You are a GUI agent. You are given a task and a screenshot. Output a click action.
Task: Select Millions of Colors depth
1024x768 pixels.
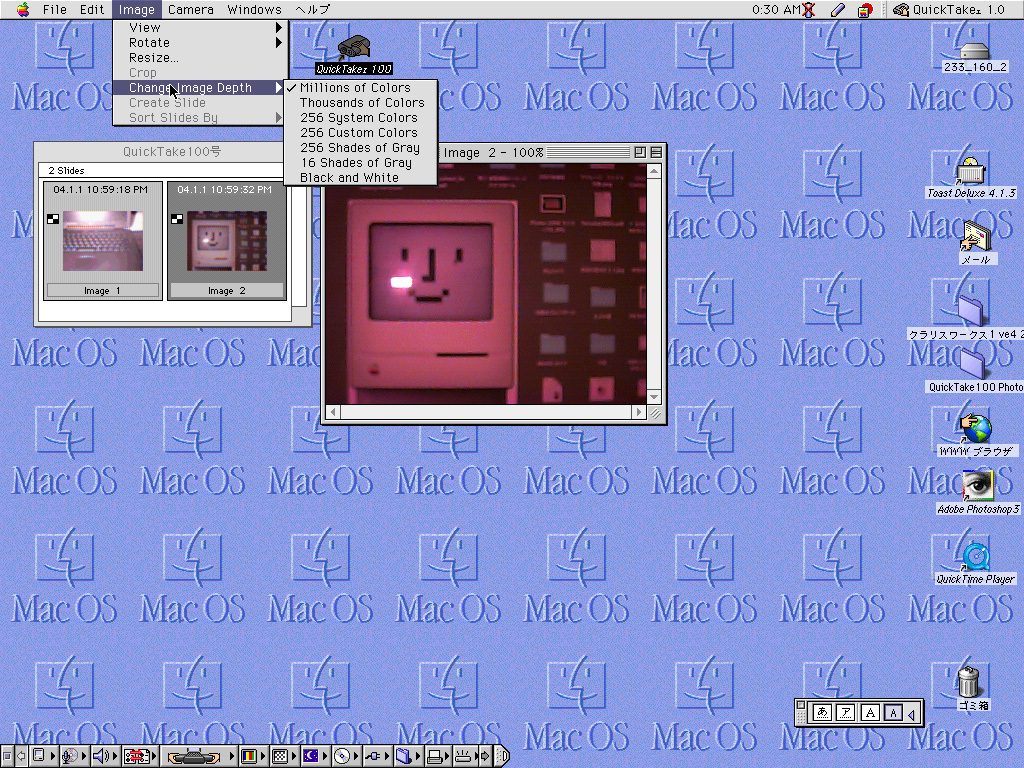click(360, 88)
